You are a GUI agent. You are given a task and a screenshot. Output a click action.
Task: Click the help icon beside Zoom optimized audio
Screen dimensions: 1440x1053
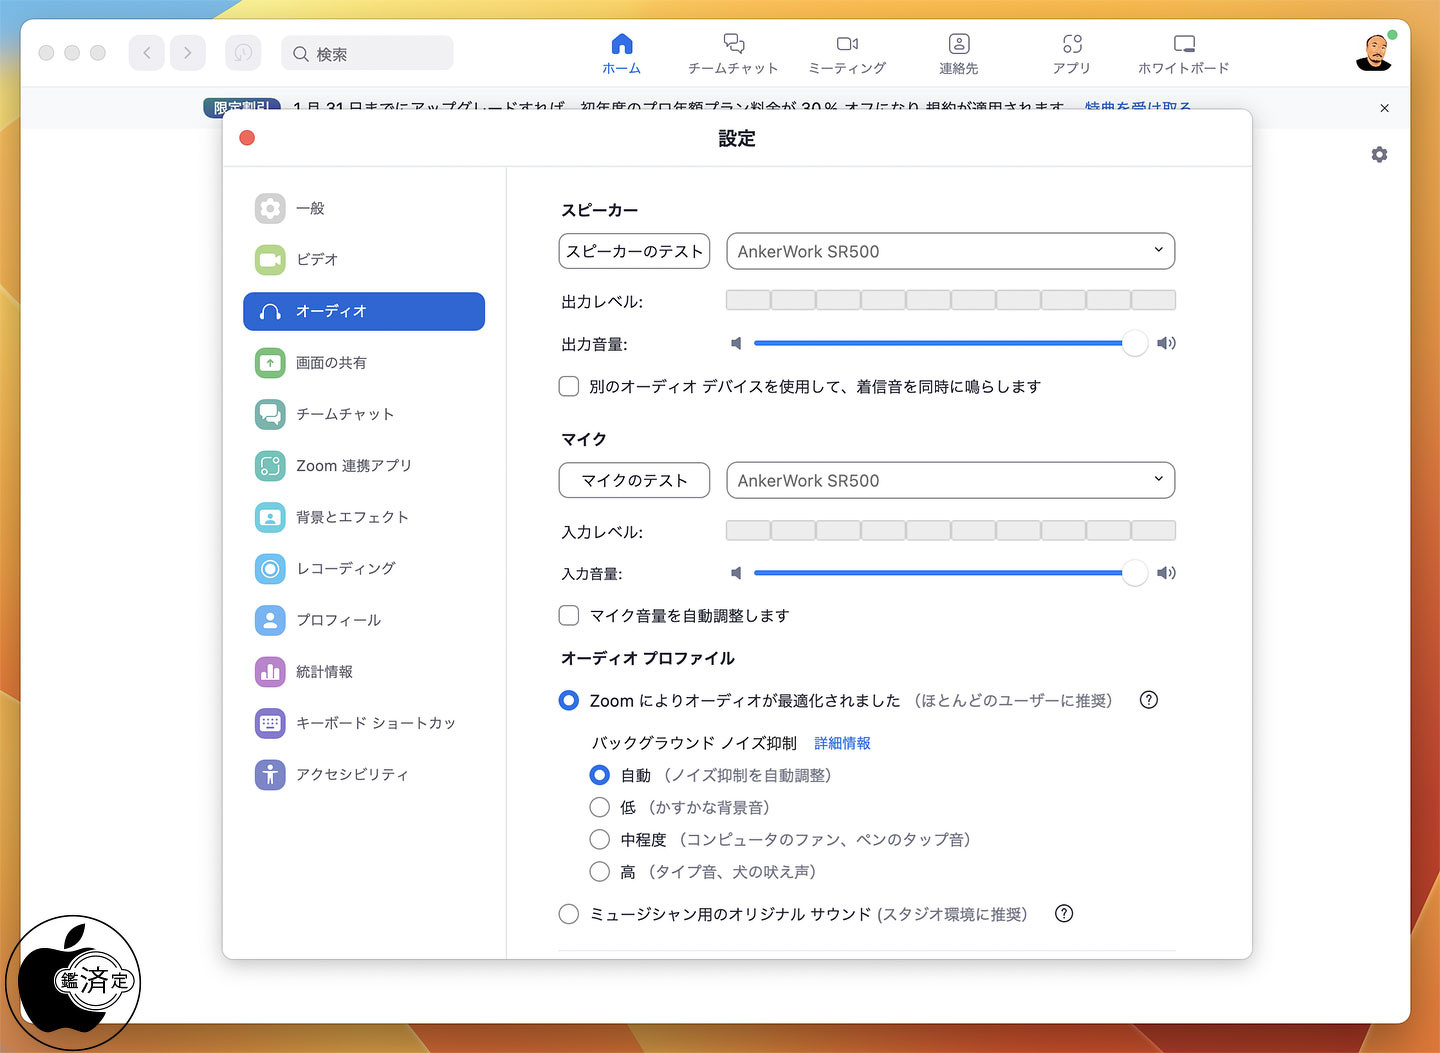click(x=1148, y=700)
